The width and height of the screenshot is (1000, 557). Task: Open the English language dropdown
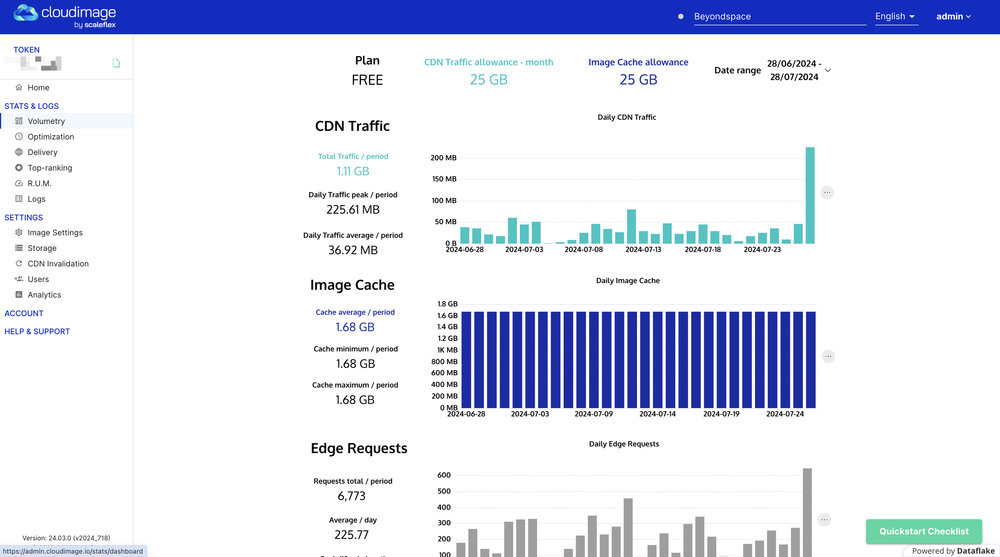tap(895, 17)
